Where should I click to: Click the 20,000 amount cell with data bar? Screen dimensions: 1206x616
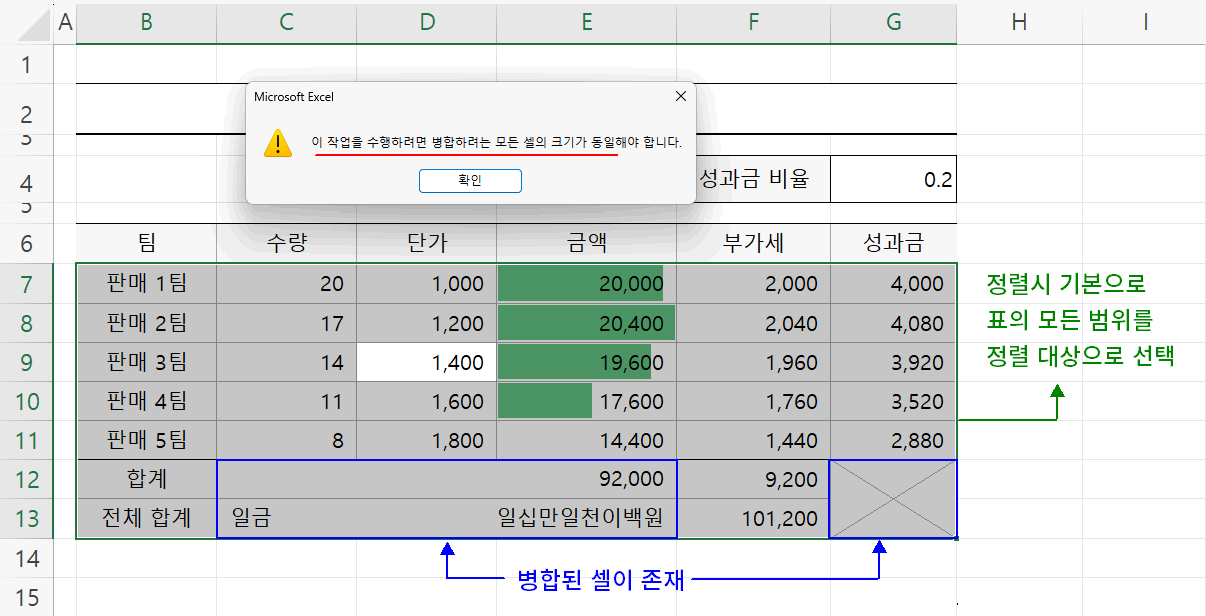(586, 283)
